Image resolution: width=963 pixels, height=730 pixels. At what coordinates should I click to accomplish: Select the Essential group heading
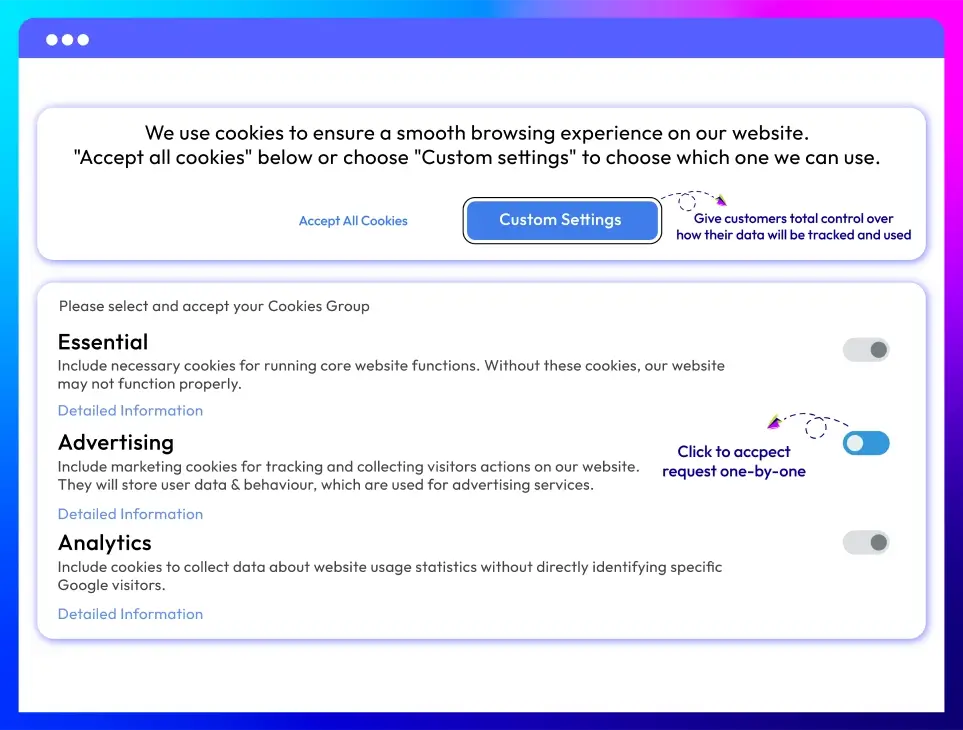tap(103, 342)
